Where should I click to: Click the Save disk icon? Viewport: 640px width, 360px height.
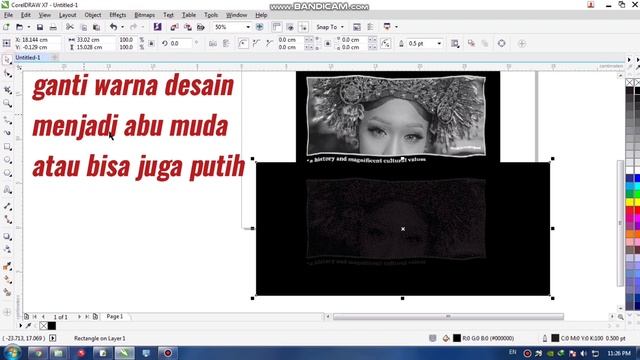[x=40, y=27]
